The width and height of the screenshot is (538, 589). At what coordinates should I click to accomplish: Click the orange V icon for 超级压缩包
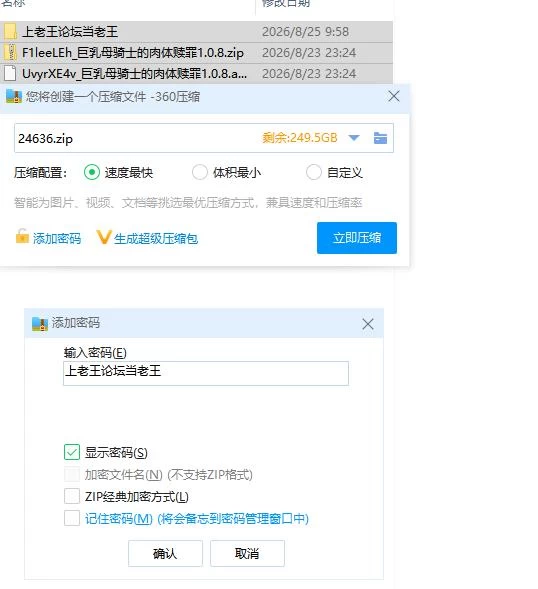click(103, 237)
